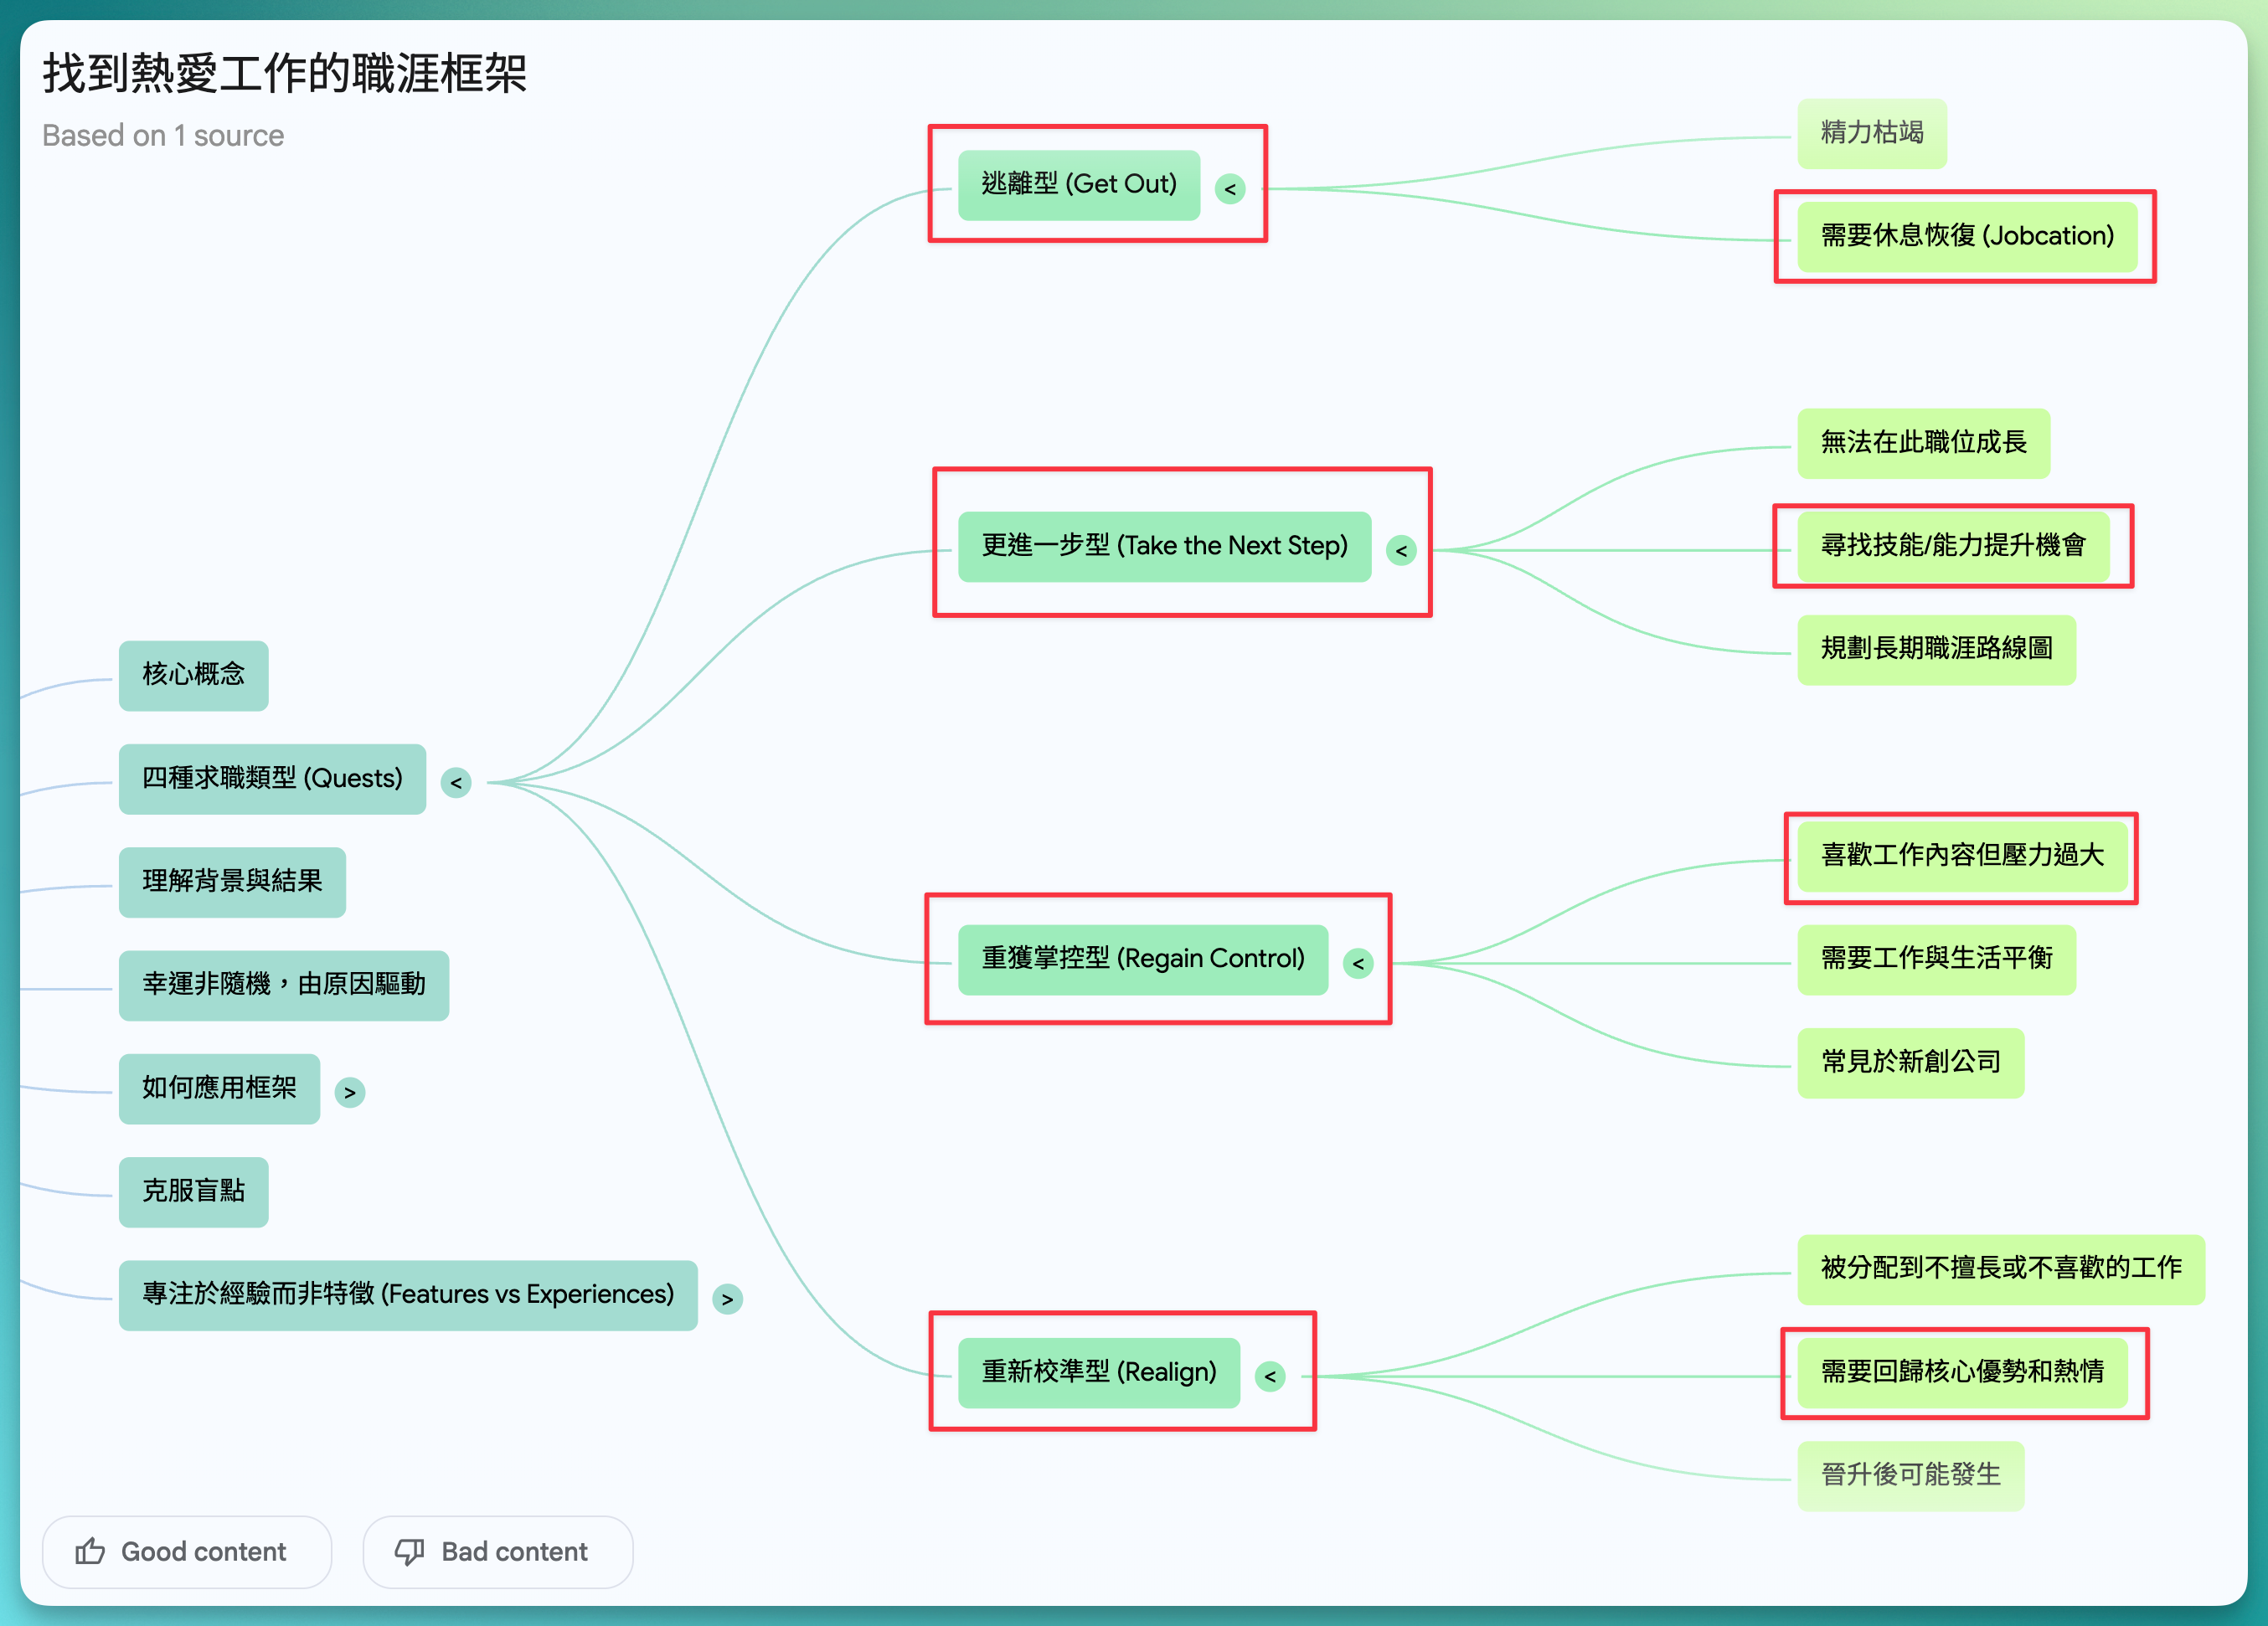Select the 規劃長期職涯路線圖 node

point(1936,649)
